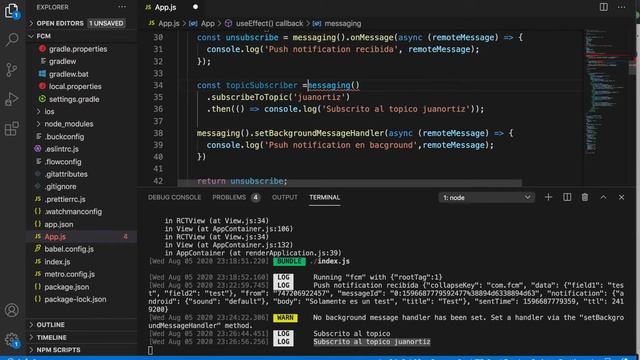The height and width of the screenshot is (360, 640).
Task: Open metro.config.js file
Action: (x=69, y=274)
